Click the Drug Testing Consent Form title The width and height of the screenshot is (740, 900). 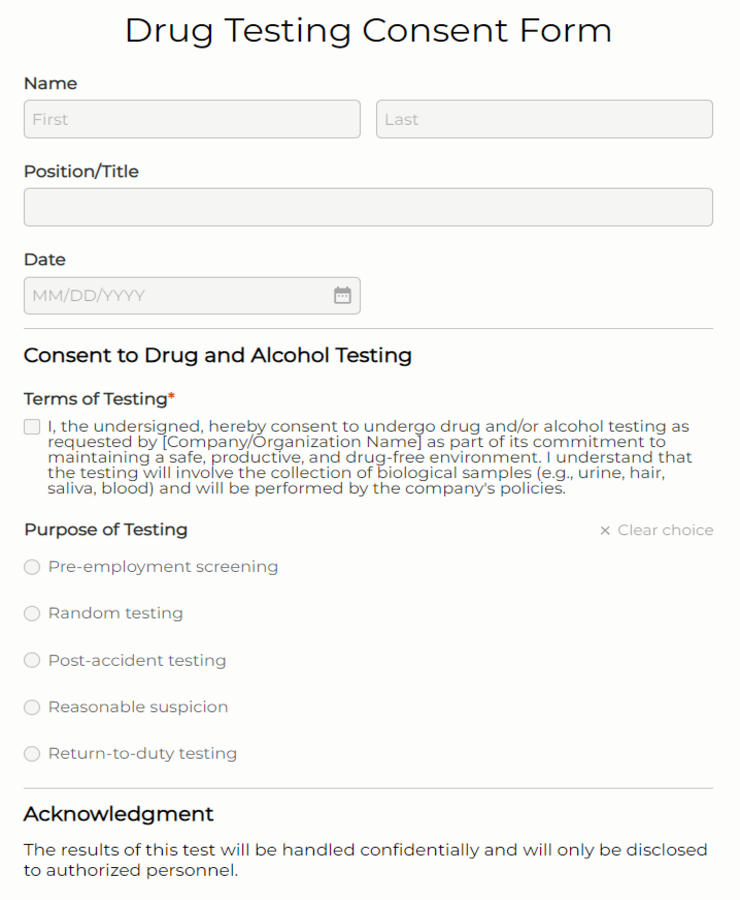click(x=369, y=31)
